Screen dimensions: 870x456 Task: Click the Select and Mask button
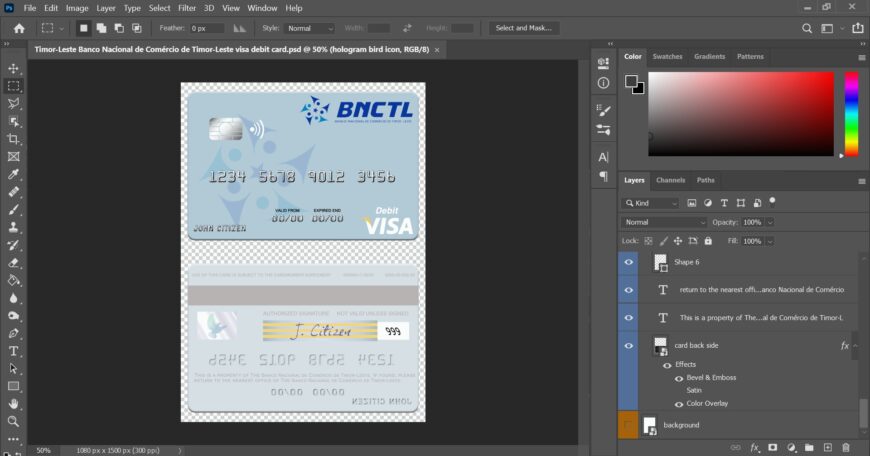(x=524, y=28)
